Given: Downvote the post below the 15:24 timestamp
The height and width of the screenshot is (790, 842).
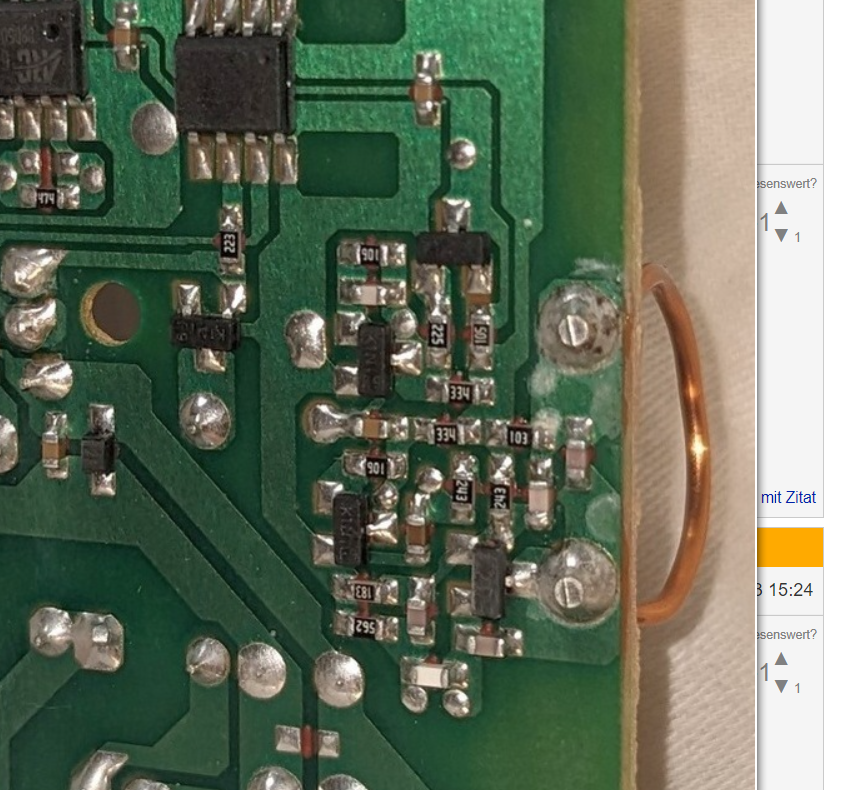Looking at the screenshot, I should (781, 686).
